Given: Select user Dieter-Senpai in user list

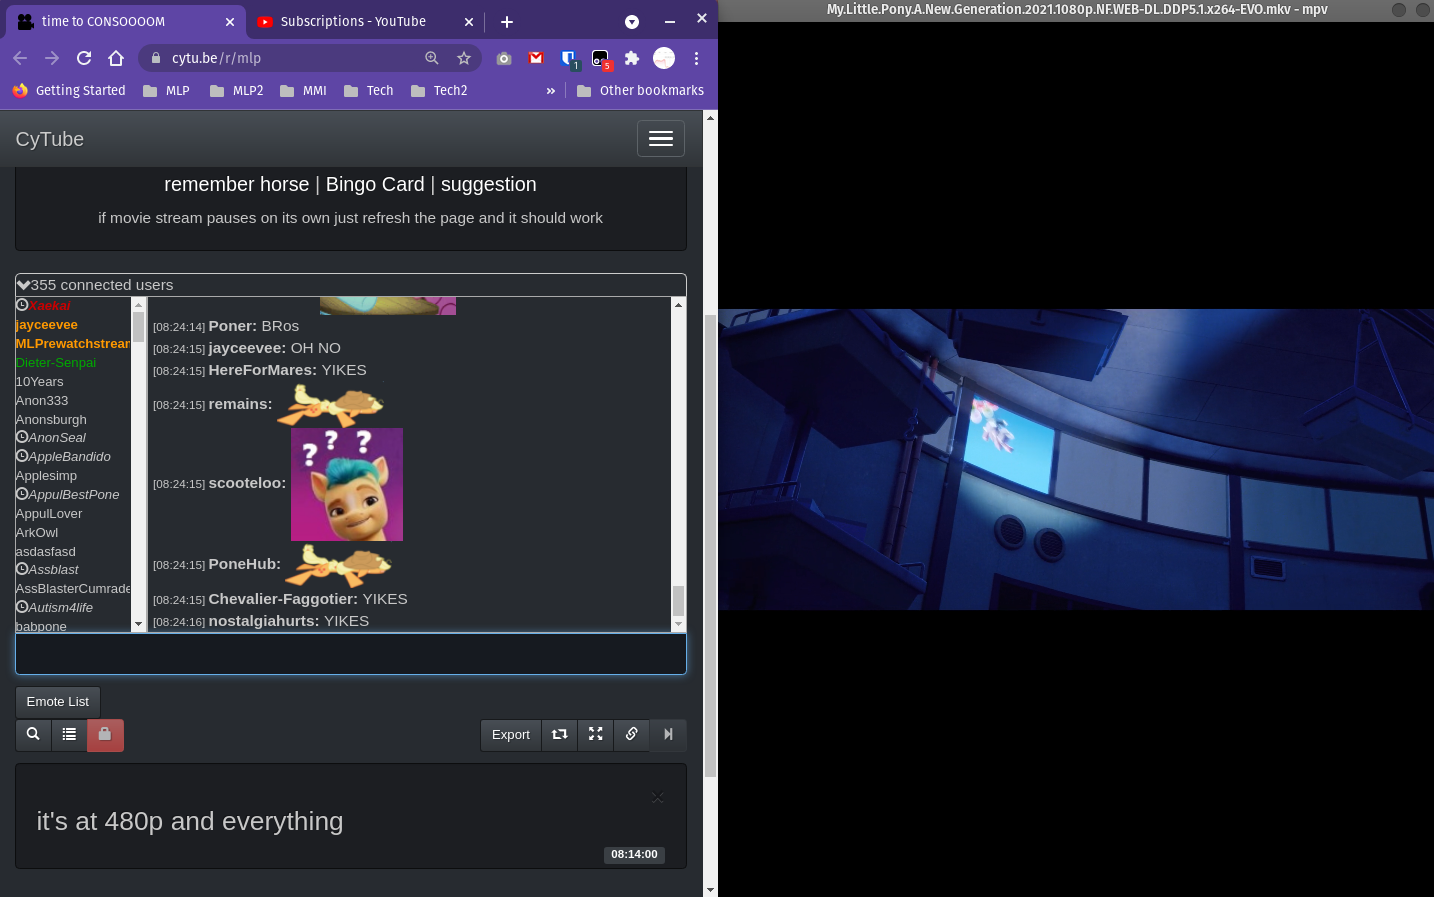Looking at the screenshot, I should 56,363.
